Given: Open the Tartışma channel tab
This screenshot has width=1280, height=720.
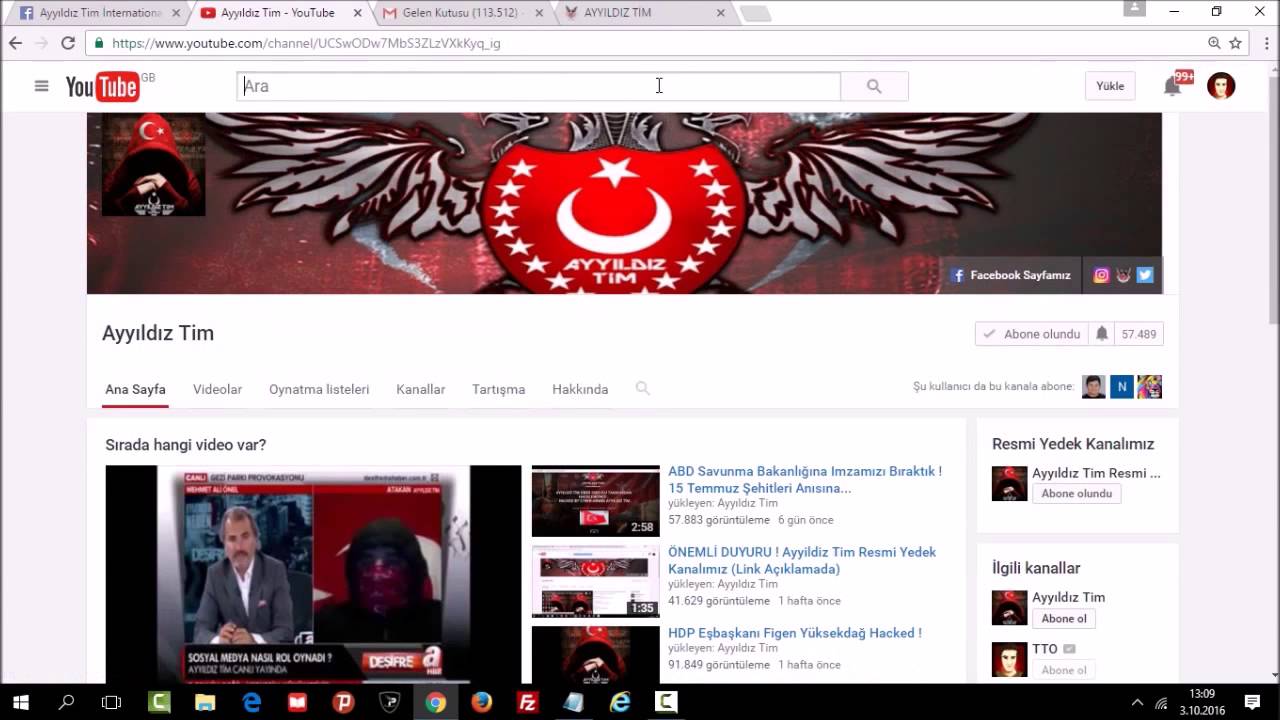Looking at the screenshot, I should [498, 389].
